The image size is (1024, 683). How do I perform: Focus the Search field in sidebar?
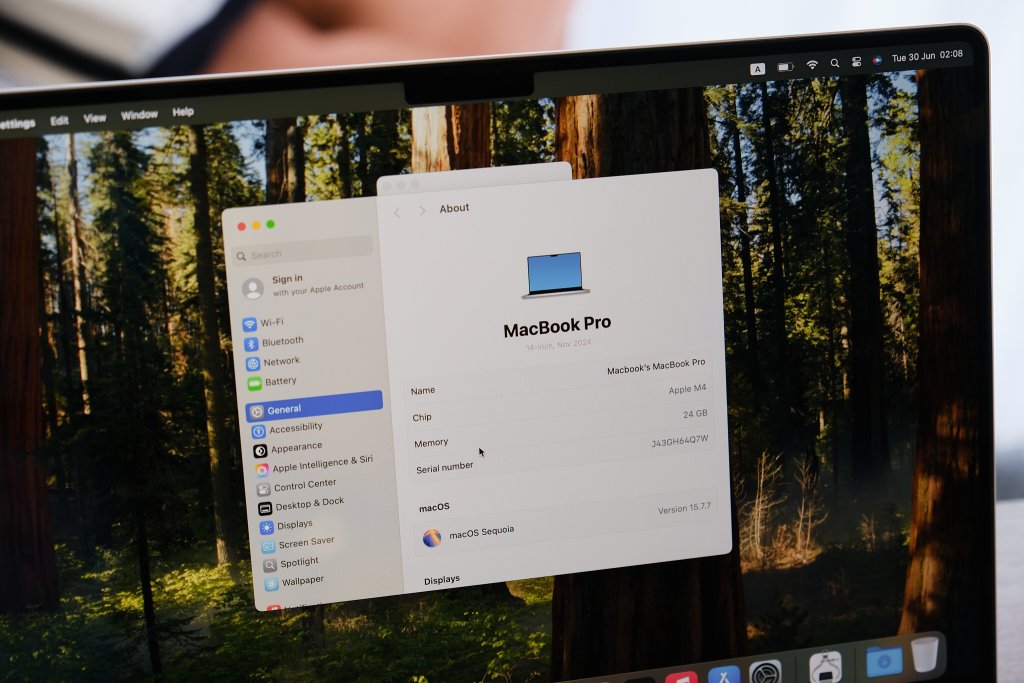pyautogui.click(x=304, y=251)
